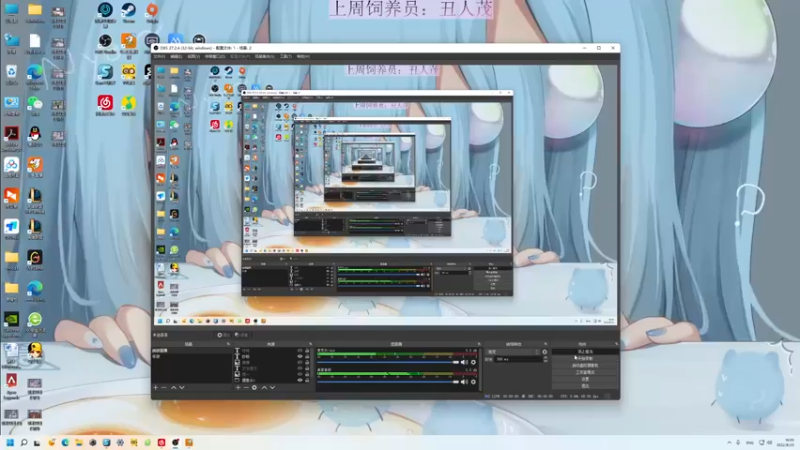Screen dimensions: 800x450
Task: Click 退出 (Exit) button in Controls
Action: (585, 386)
